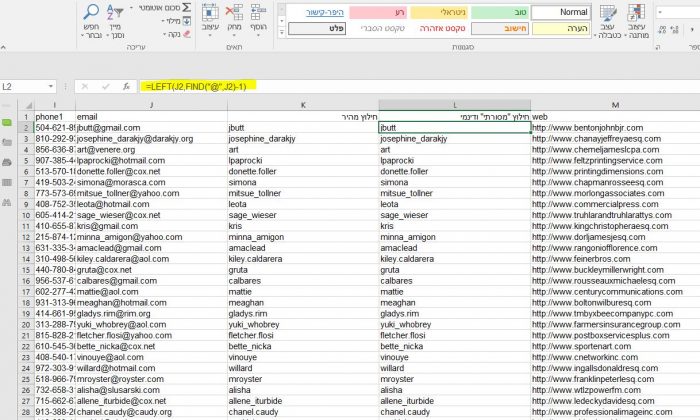Select column K header

[303, 105]
